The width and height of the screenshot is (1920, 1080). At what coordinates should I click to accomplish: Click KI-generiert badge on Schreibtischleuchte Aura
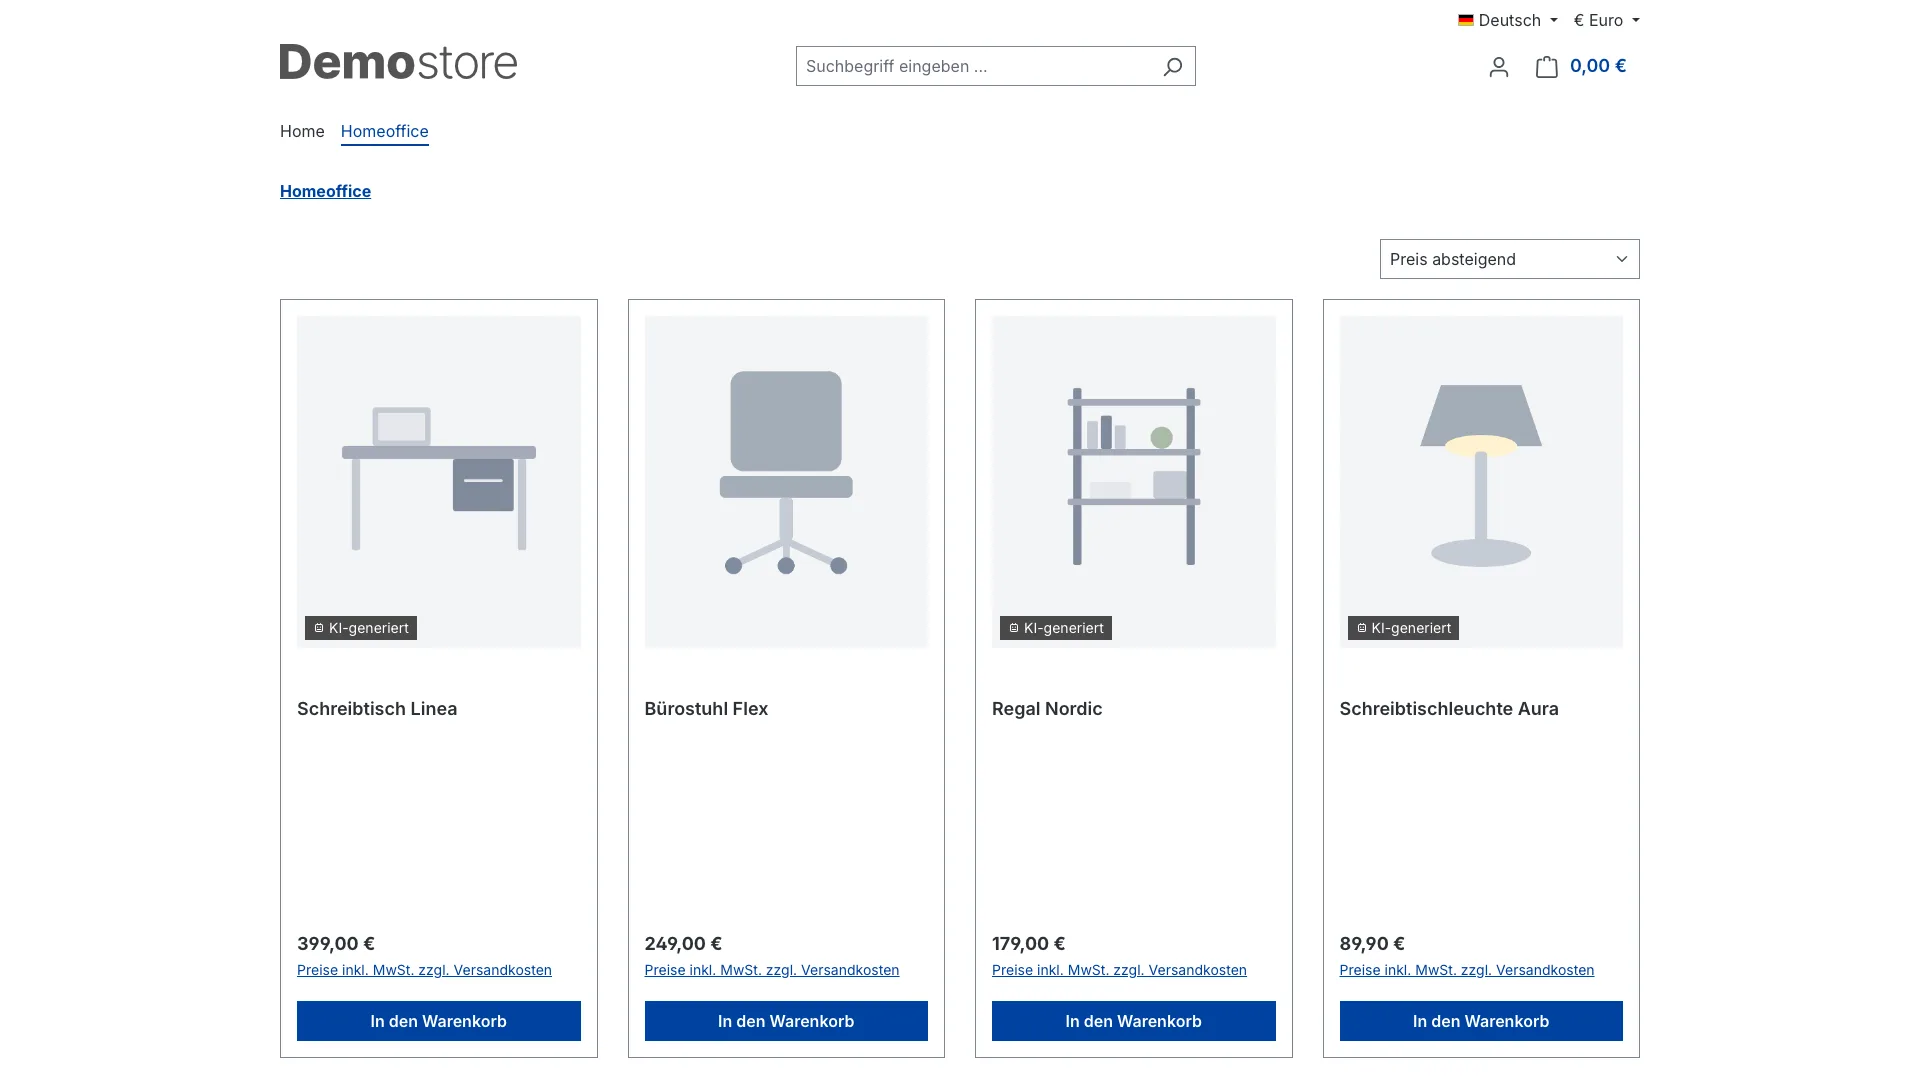pos(1403,628)
